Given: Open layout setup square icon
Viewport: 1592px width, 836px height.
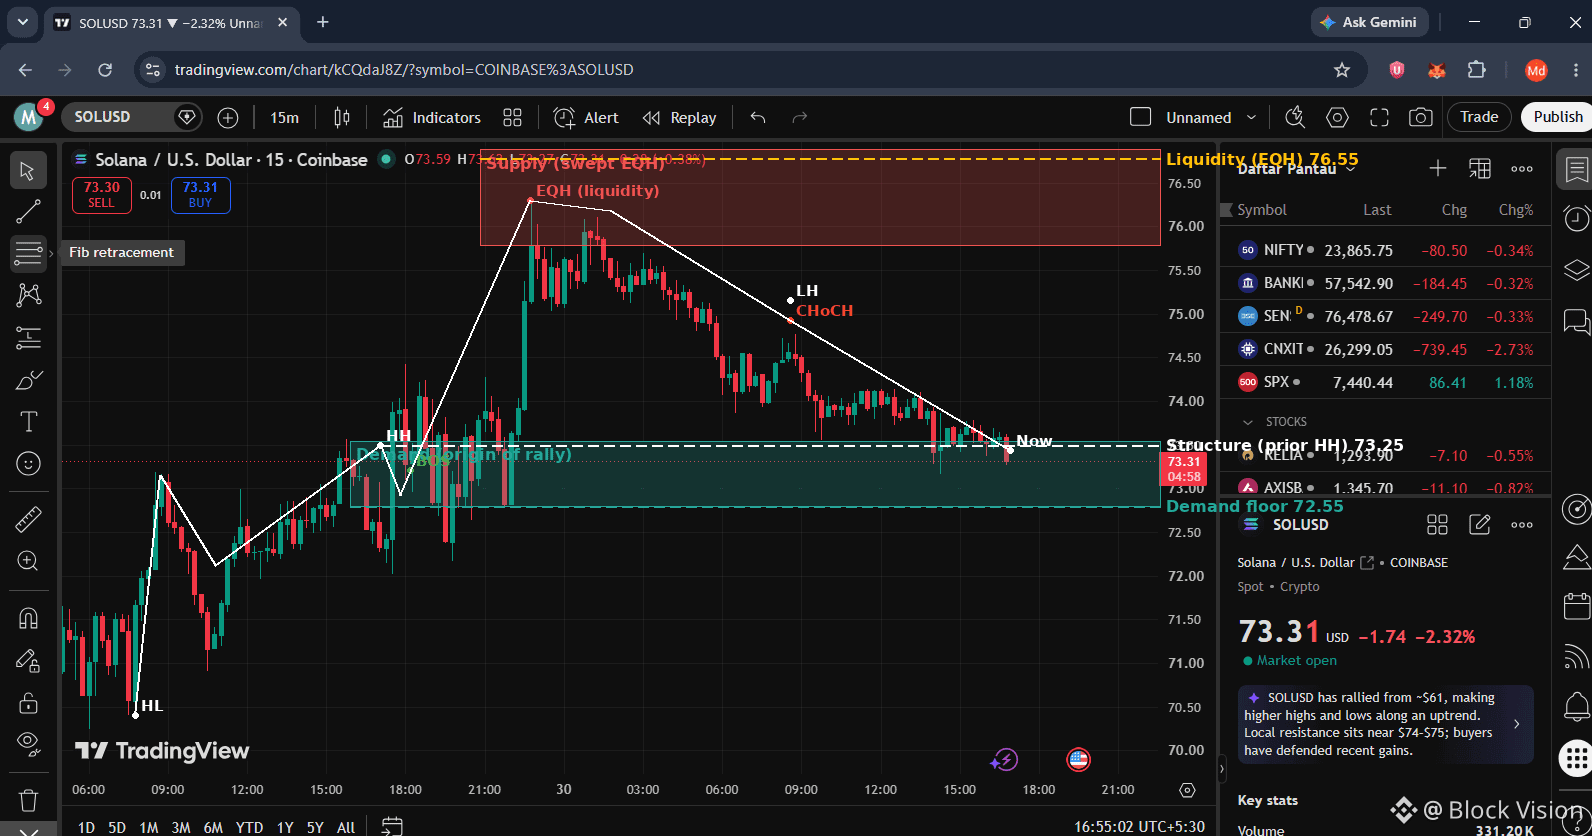Looking at the screenshot, I should click(1140, 117).
